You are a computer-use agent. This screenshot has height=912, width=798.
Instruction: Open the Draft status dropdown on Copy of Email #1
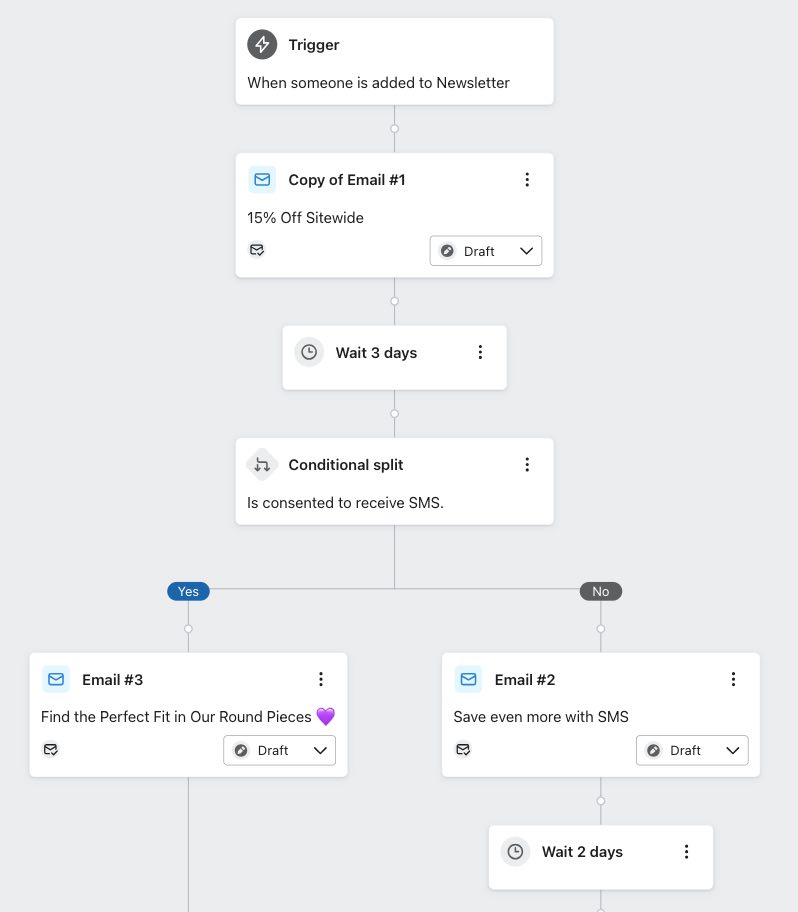pyautogui.click(x=485, y=250)
